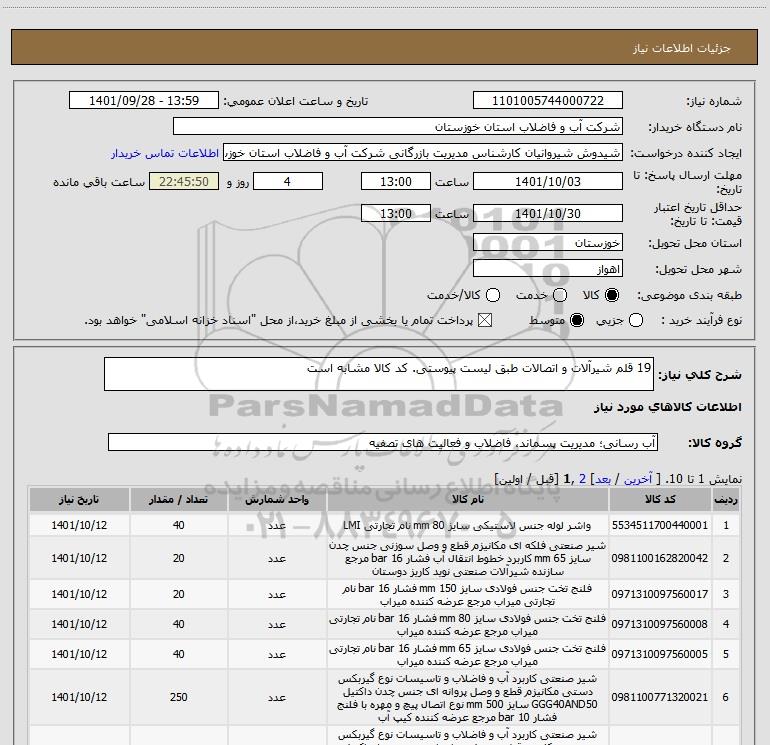Open results page 2 link

point(582,479)
